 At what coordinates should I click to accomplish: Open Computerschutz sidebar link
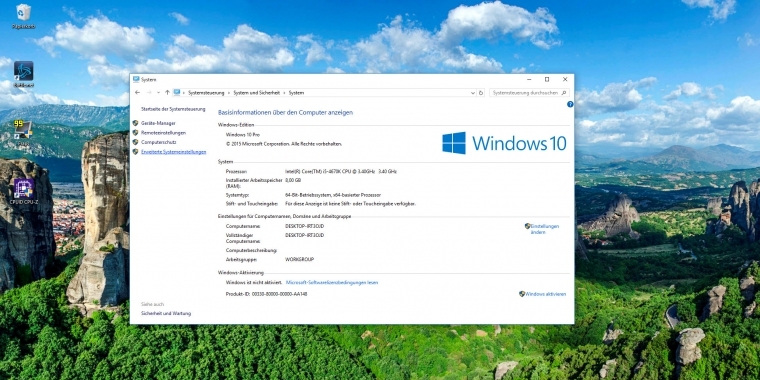[x=158, y=142]
